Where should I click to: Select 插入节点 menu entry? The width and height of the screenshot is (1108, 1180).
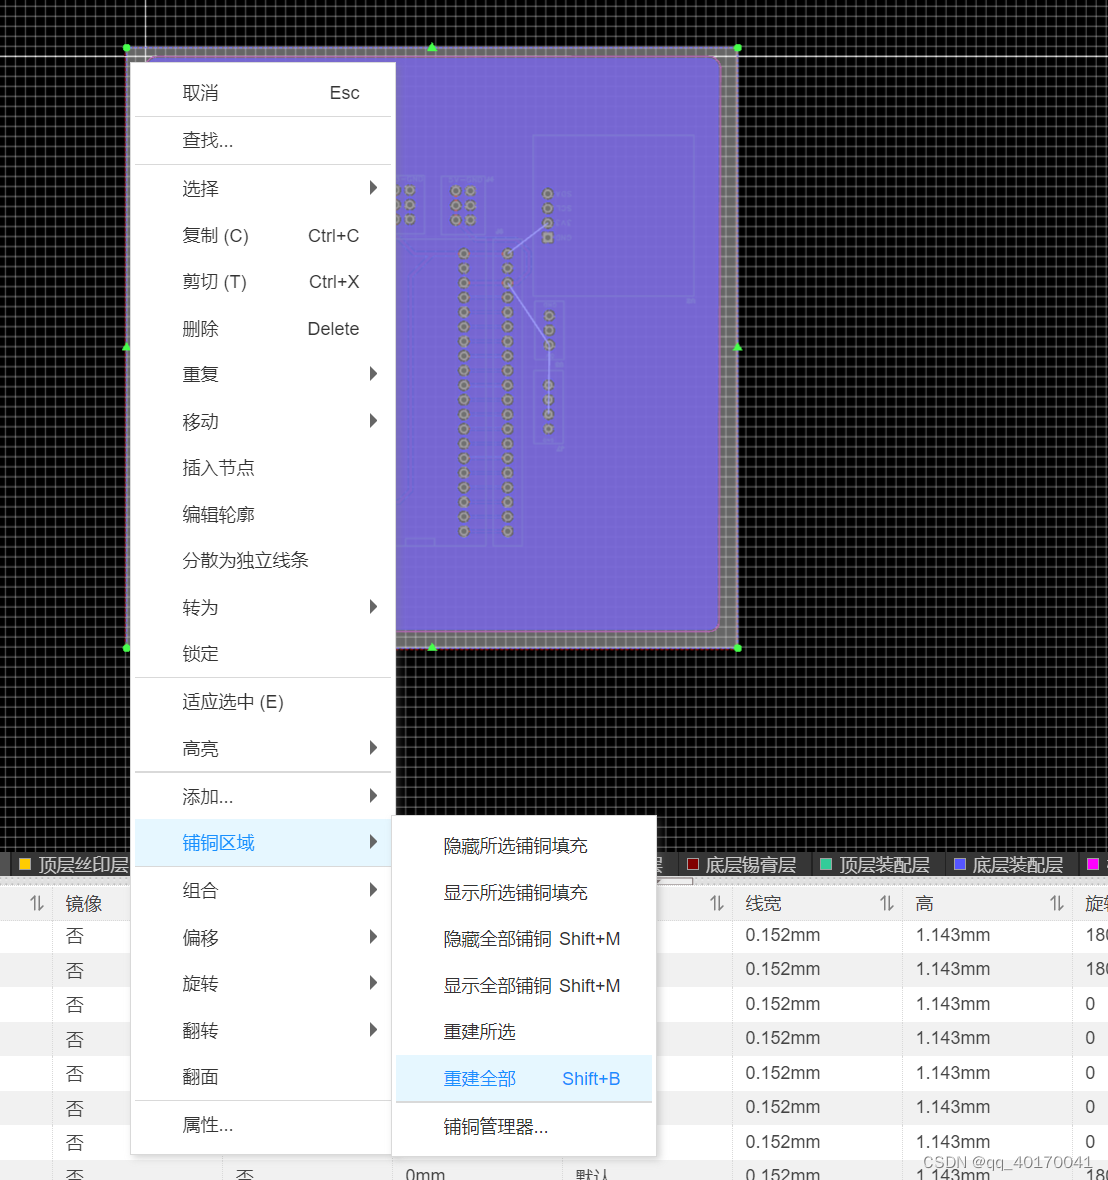point(263,468)
